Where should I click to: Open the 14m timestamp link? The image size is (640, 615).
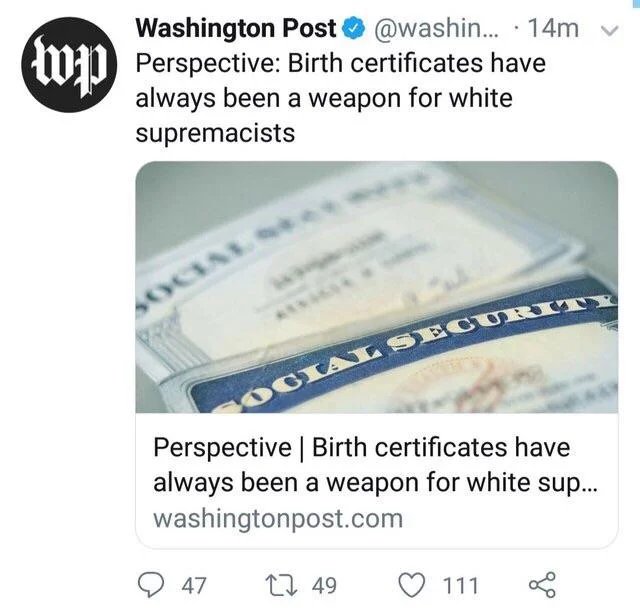pyautogui.click(x=553, y=29)
